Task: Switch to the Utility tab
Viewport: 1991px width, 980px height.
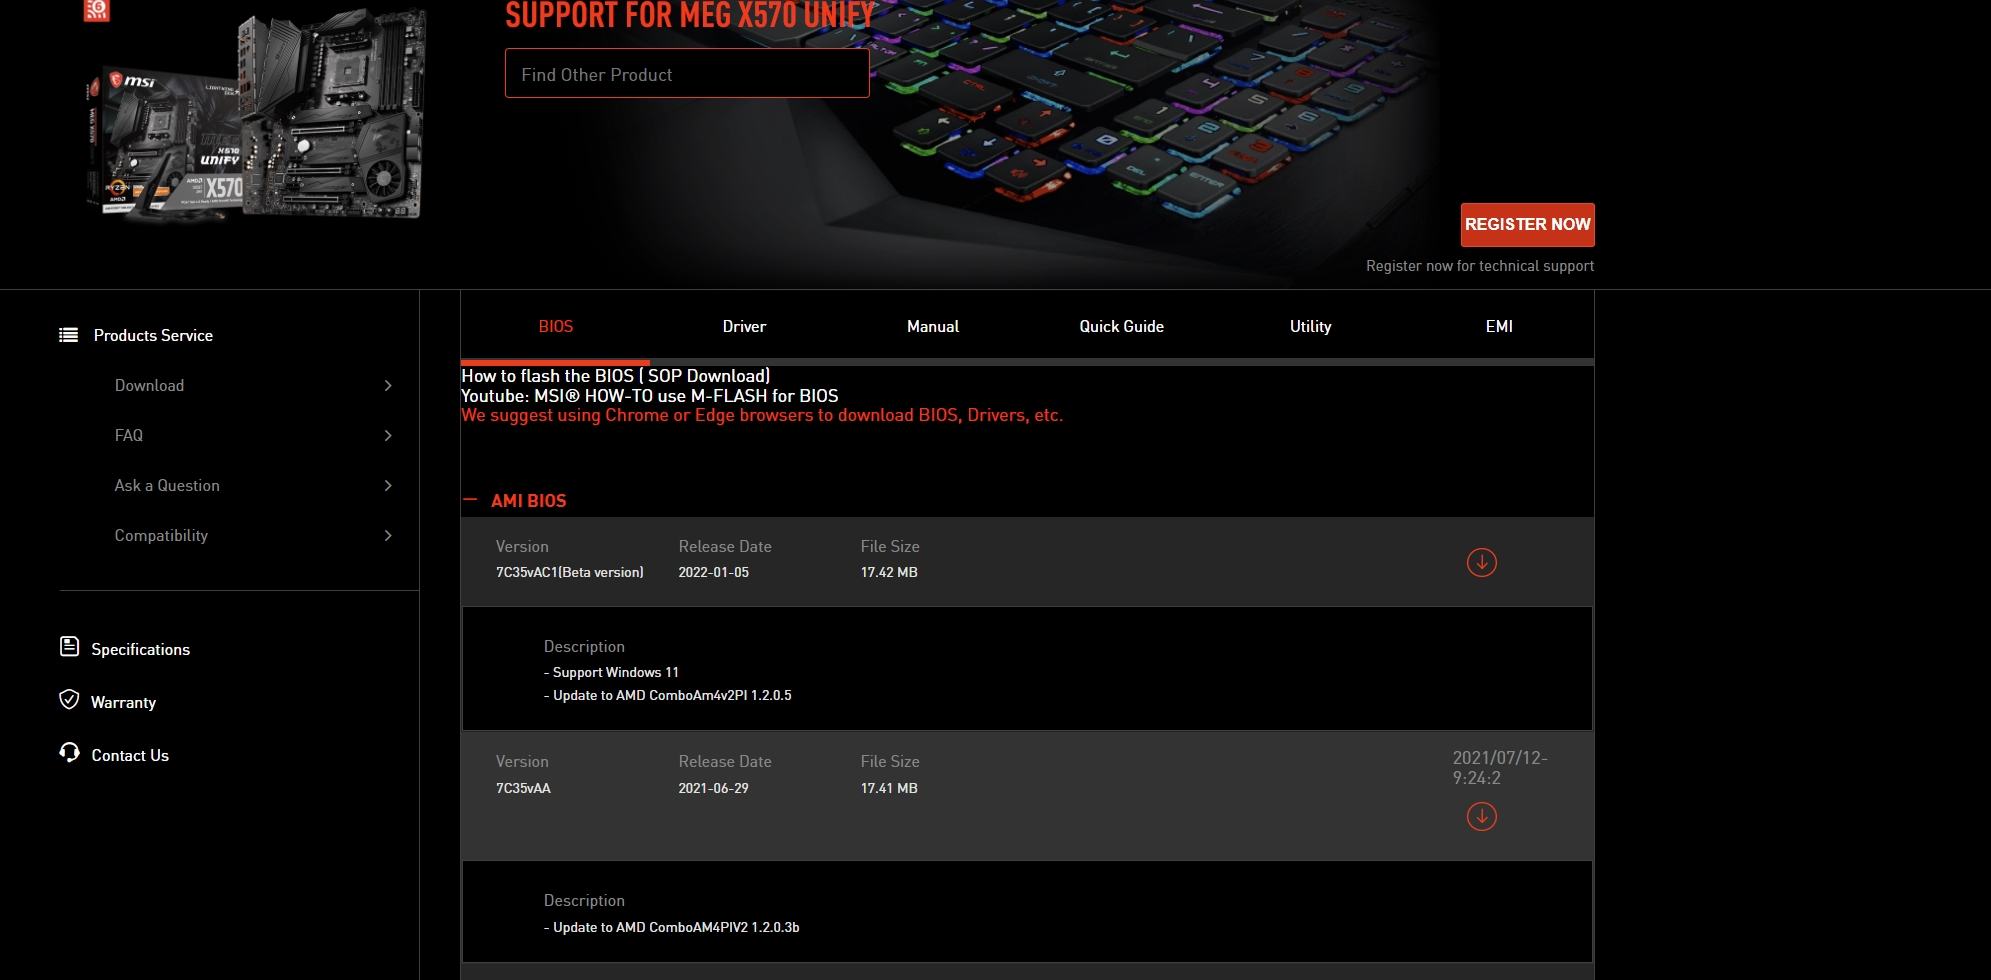Action: pyautogui.click(x=1310, y=326)
